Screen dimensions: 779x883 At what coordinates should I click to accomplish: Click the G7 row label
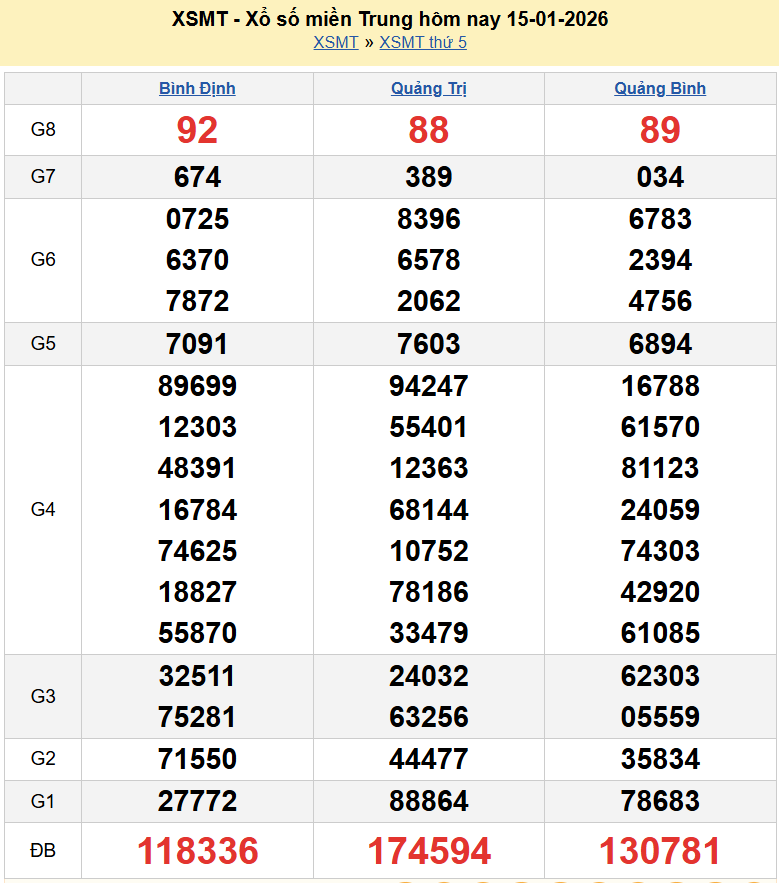(43, 177)
